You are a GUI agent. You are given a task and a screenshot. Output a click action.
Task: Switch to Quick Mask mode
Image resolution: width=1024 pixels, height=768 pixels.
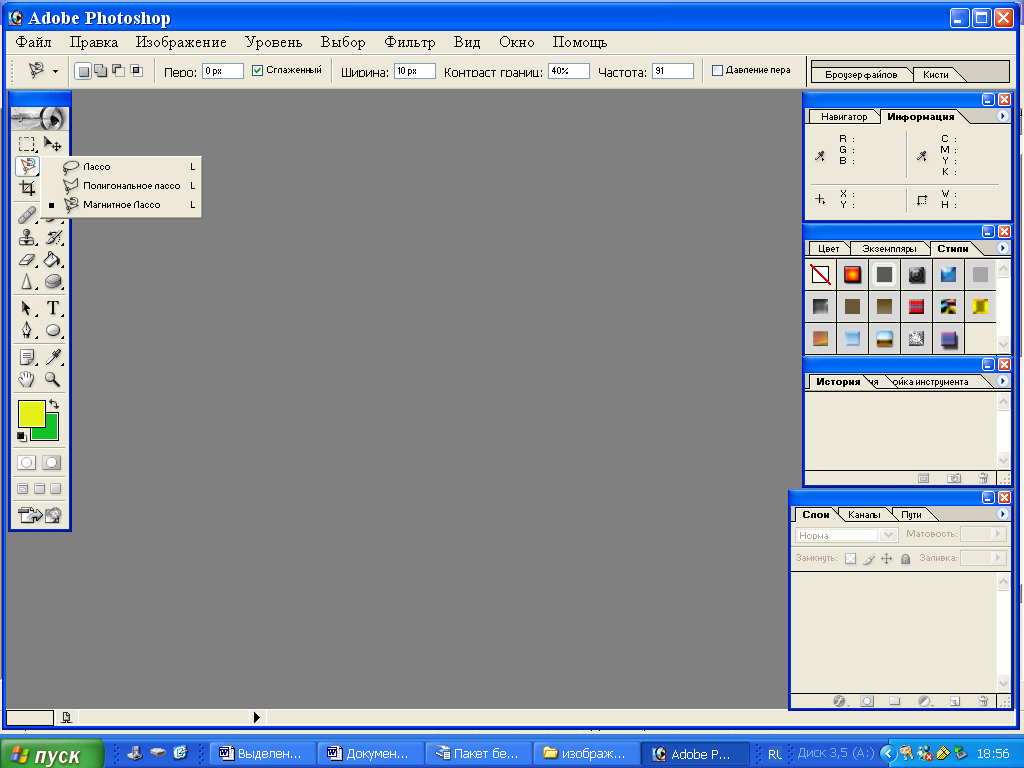52,462
